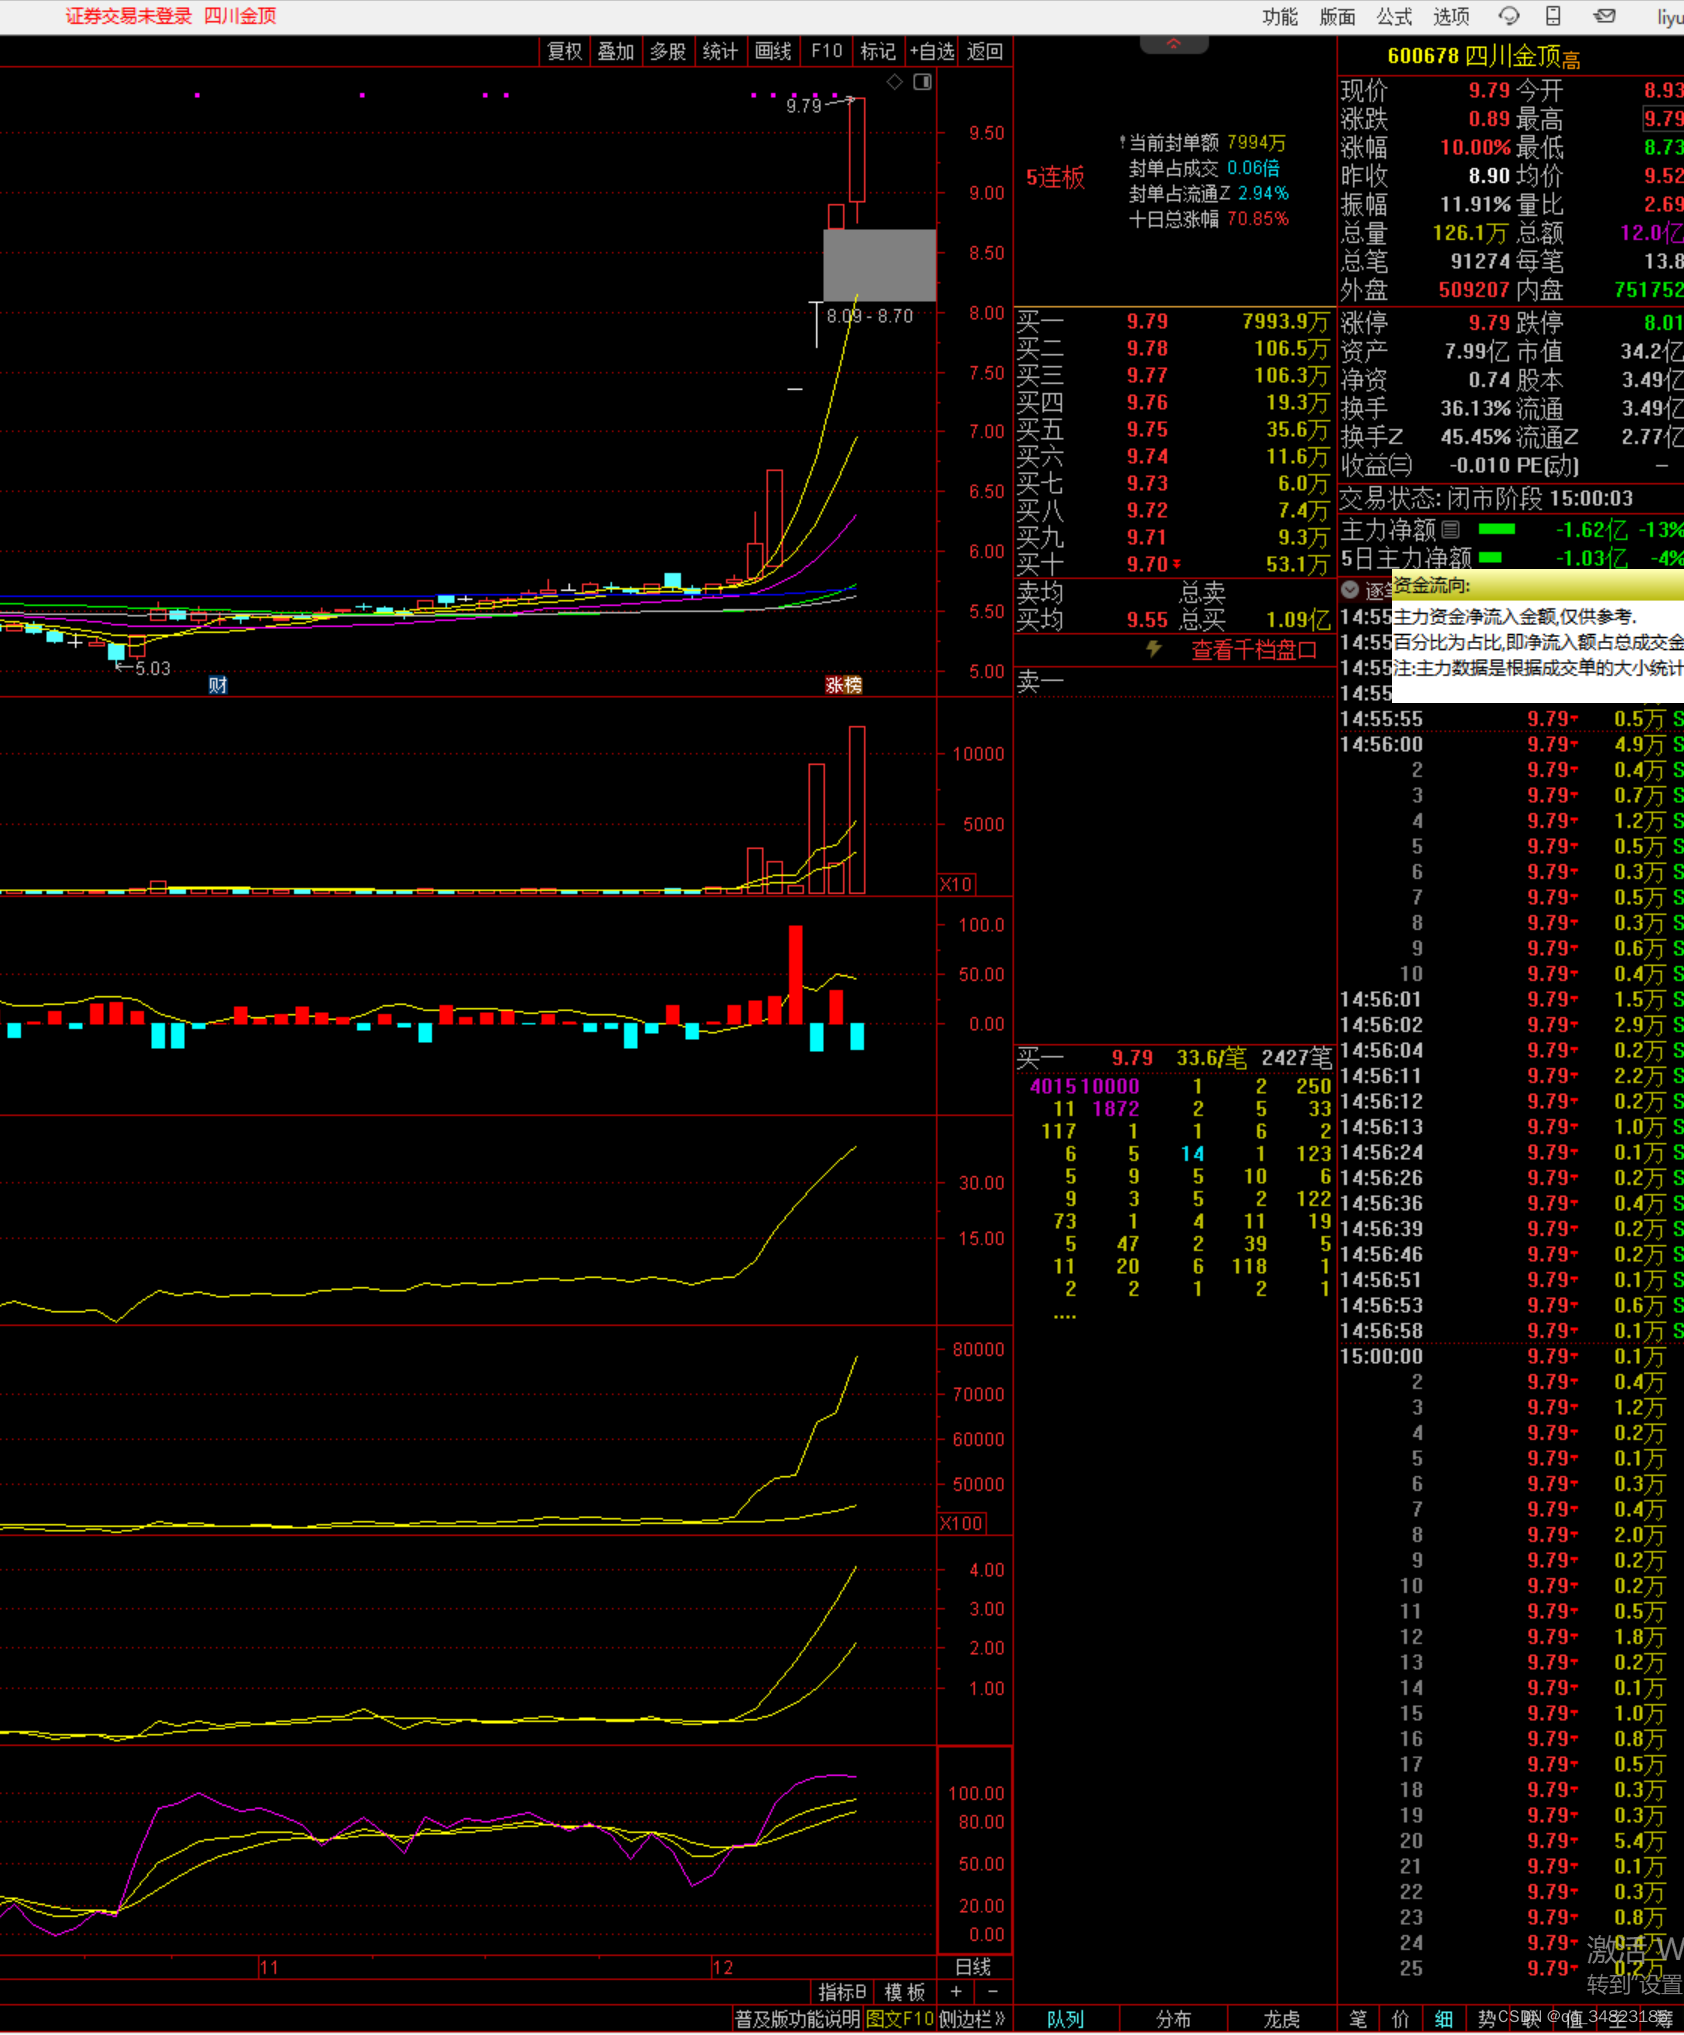Select the 日线 period label

[973, 1967]
